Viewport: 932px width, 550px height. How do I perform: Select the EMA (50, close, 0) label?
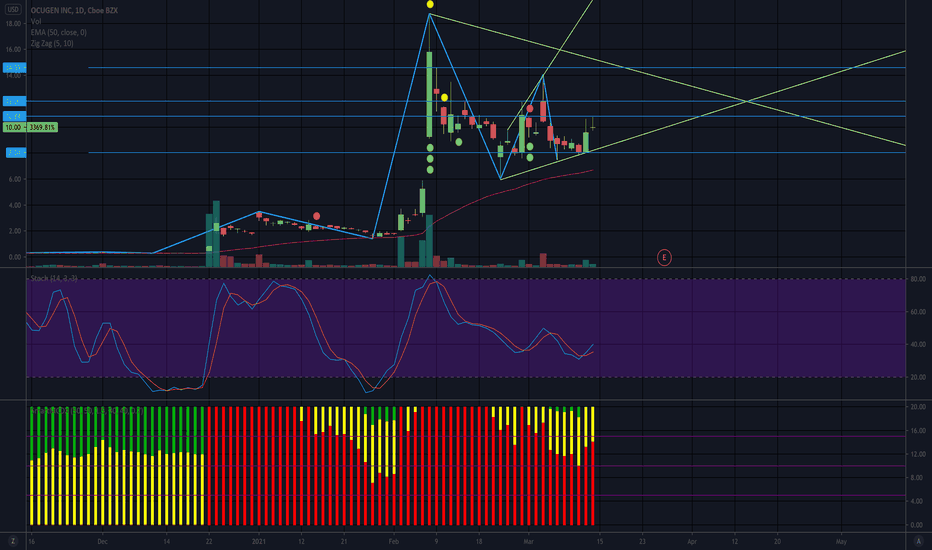(58, 32)
